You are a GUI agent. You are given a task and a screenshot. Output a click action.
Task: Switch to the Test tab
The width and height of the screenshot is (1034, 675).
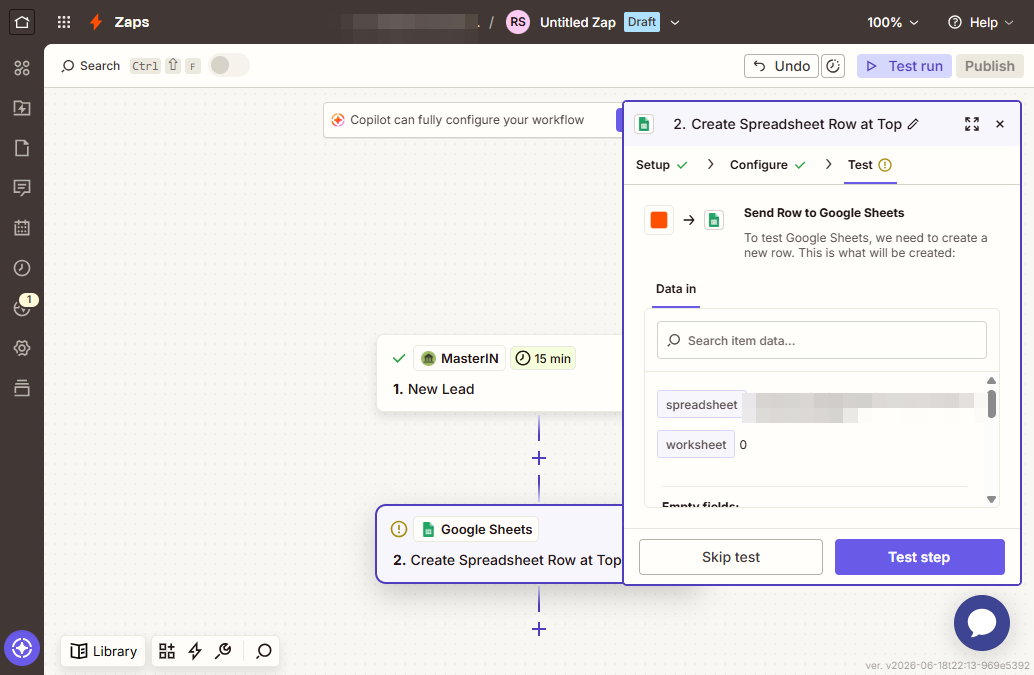click(869, 165)
